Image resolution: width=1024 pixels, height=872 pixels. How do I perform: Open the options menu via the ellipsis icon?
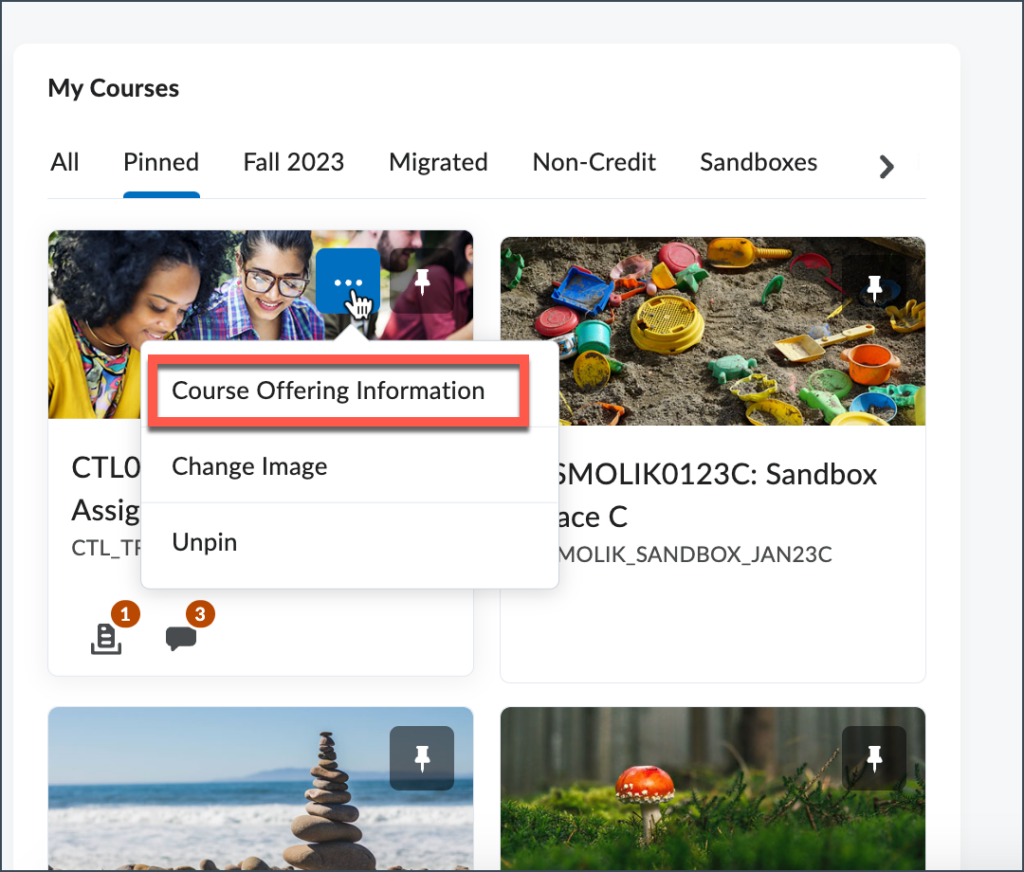pos(348,281)
